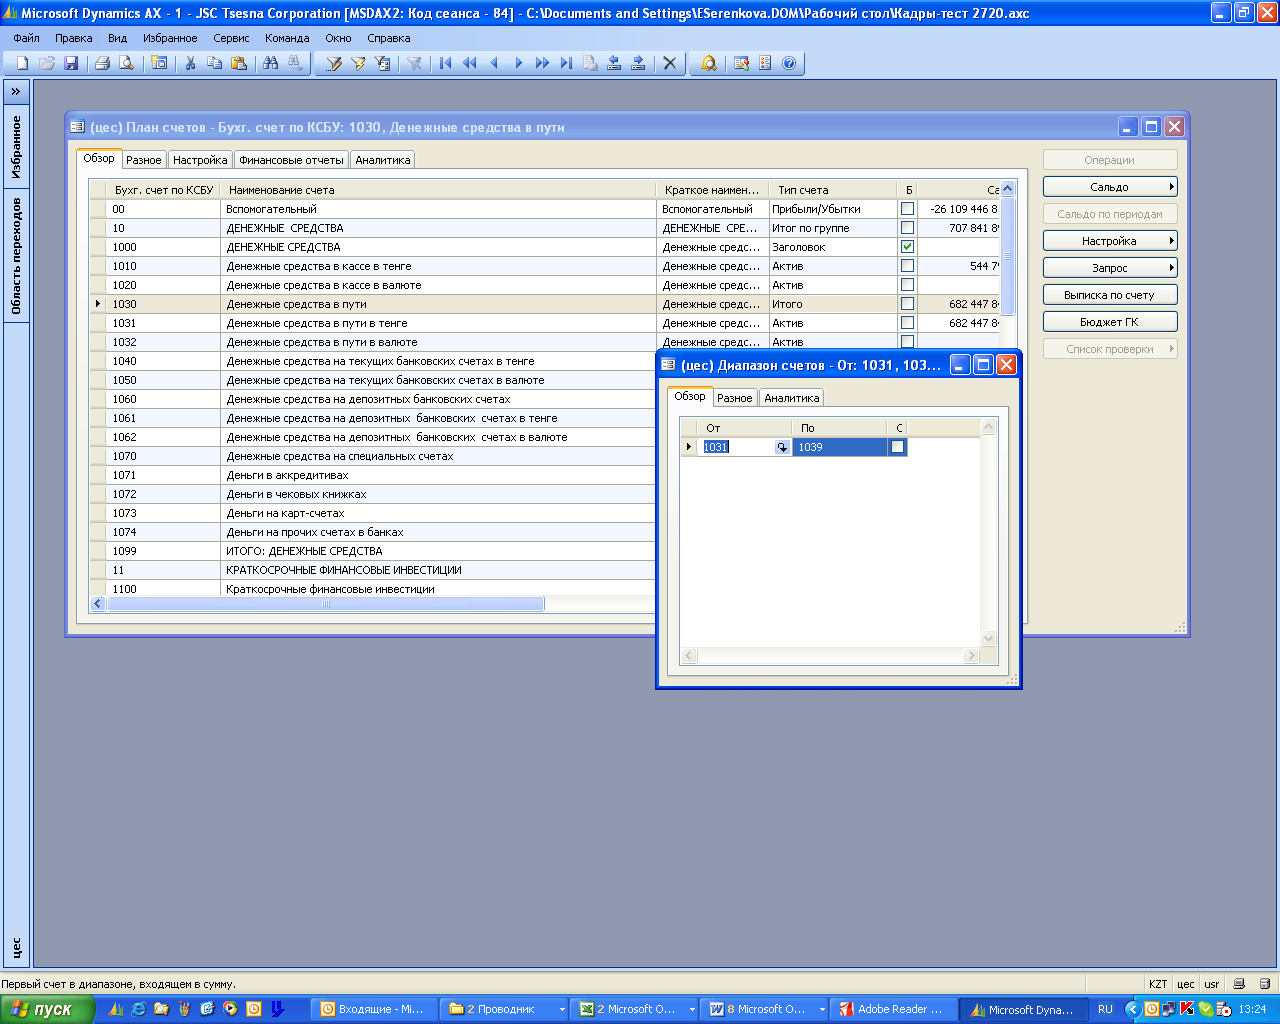1280x1024 pixels.
Task: Click the Выписка по счету button
Action: tap(1110, 295)
